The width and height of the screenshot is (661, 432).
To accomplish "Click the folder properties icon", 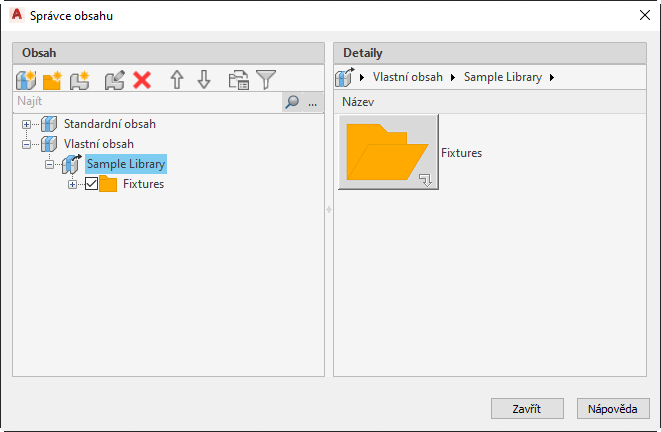I will pos(238,80).
